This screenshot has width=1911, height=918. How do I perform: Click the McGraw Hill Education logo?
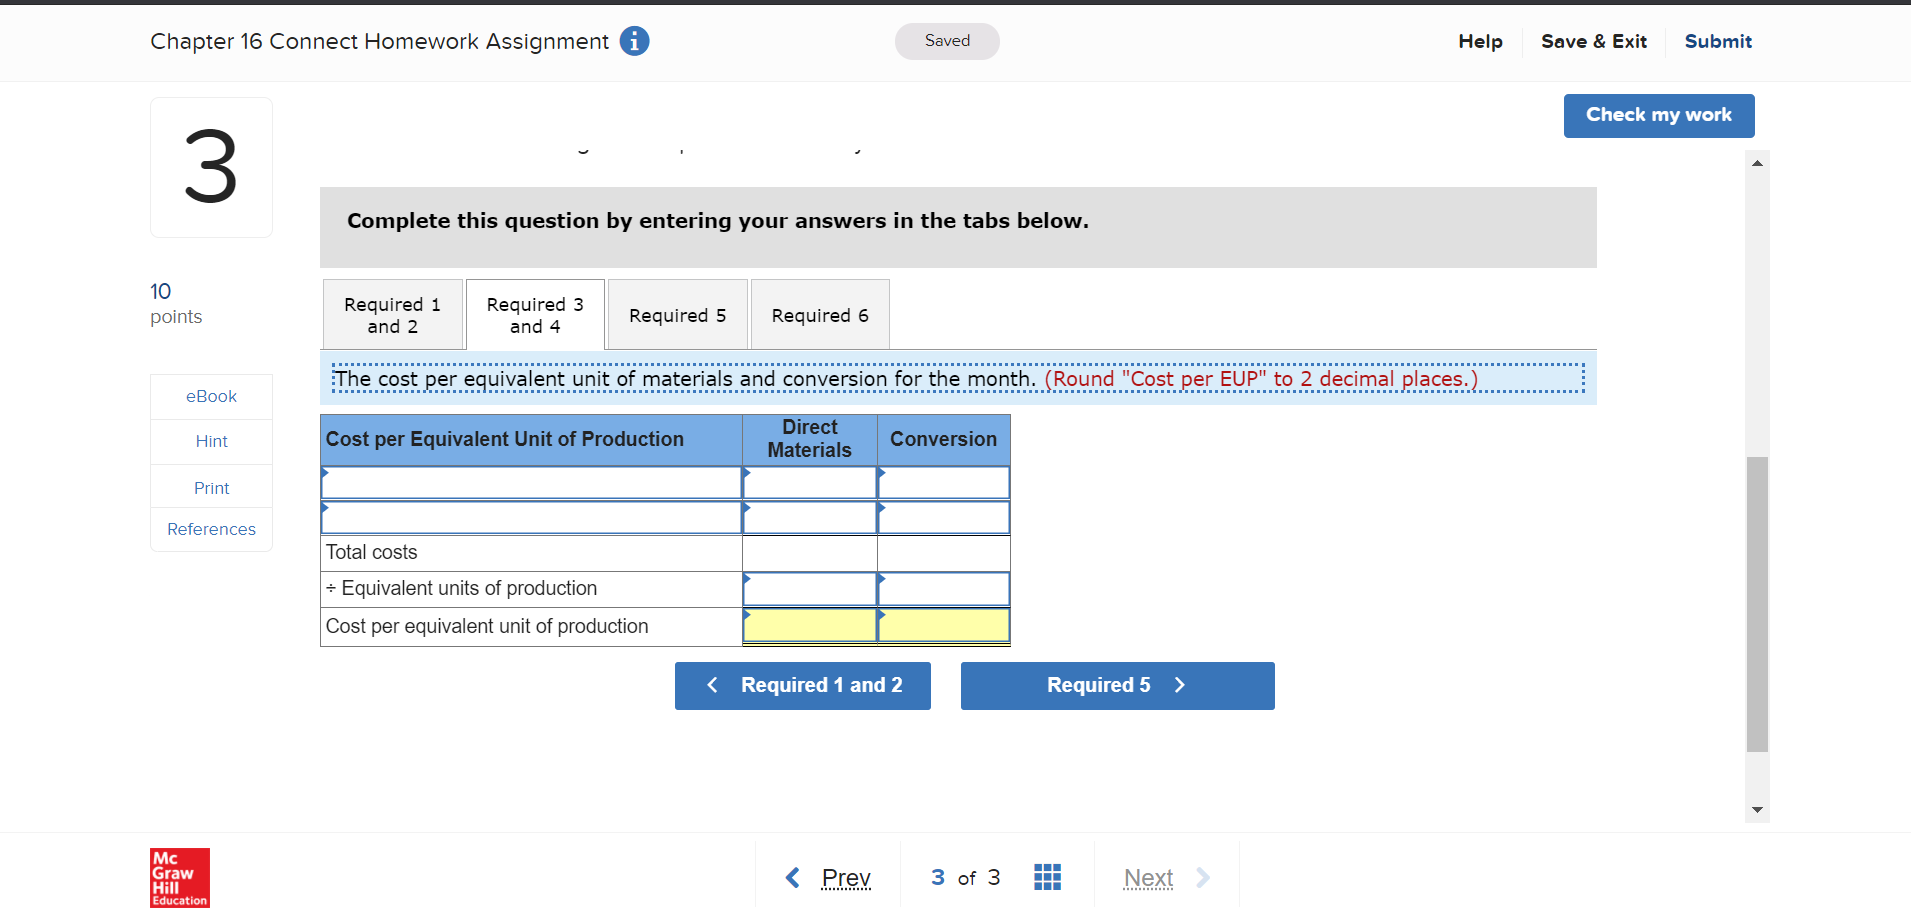coord(179,877)
